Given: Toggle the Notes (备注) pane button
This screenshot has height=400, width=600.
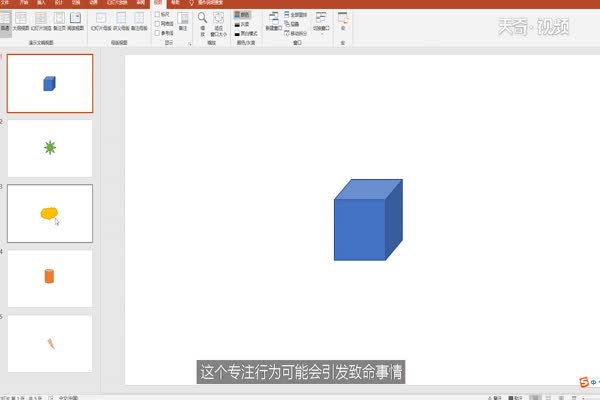Looking at the screenshot, I should [183, 20].
